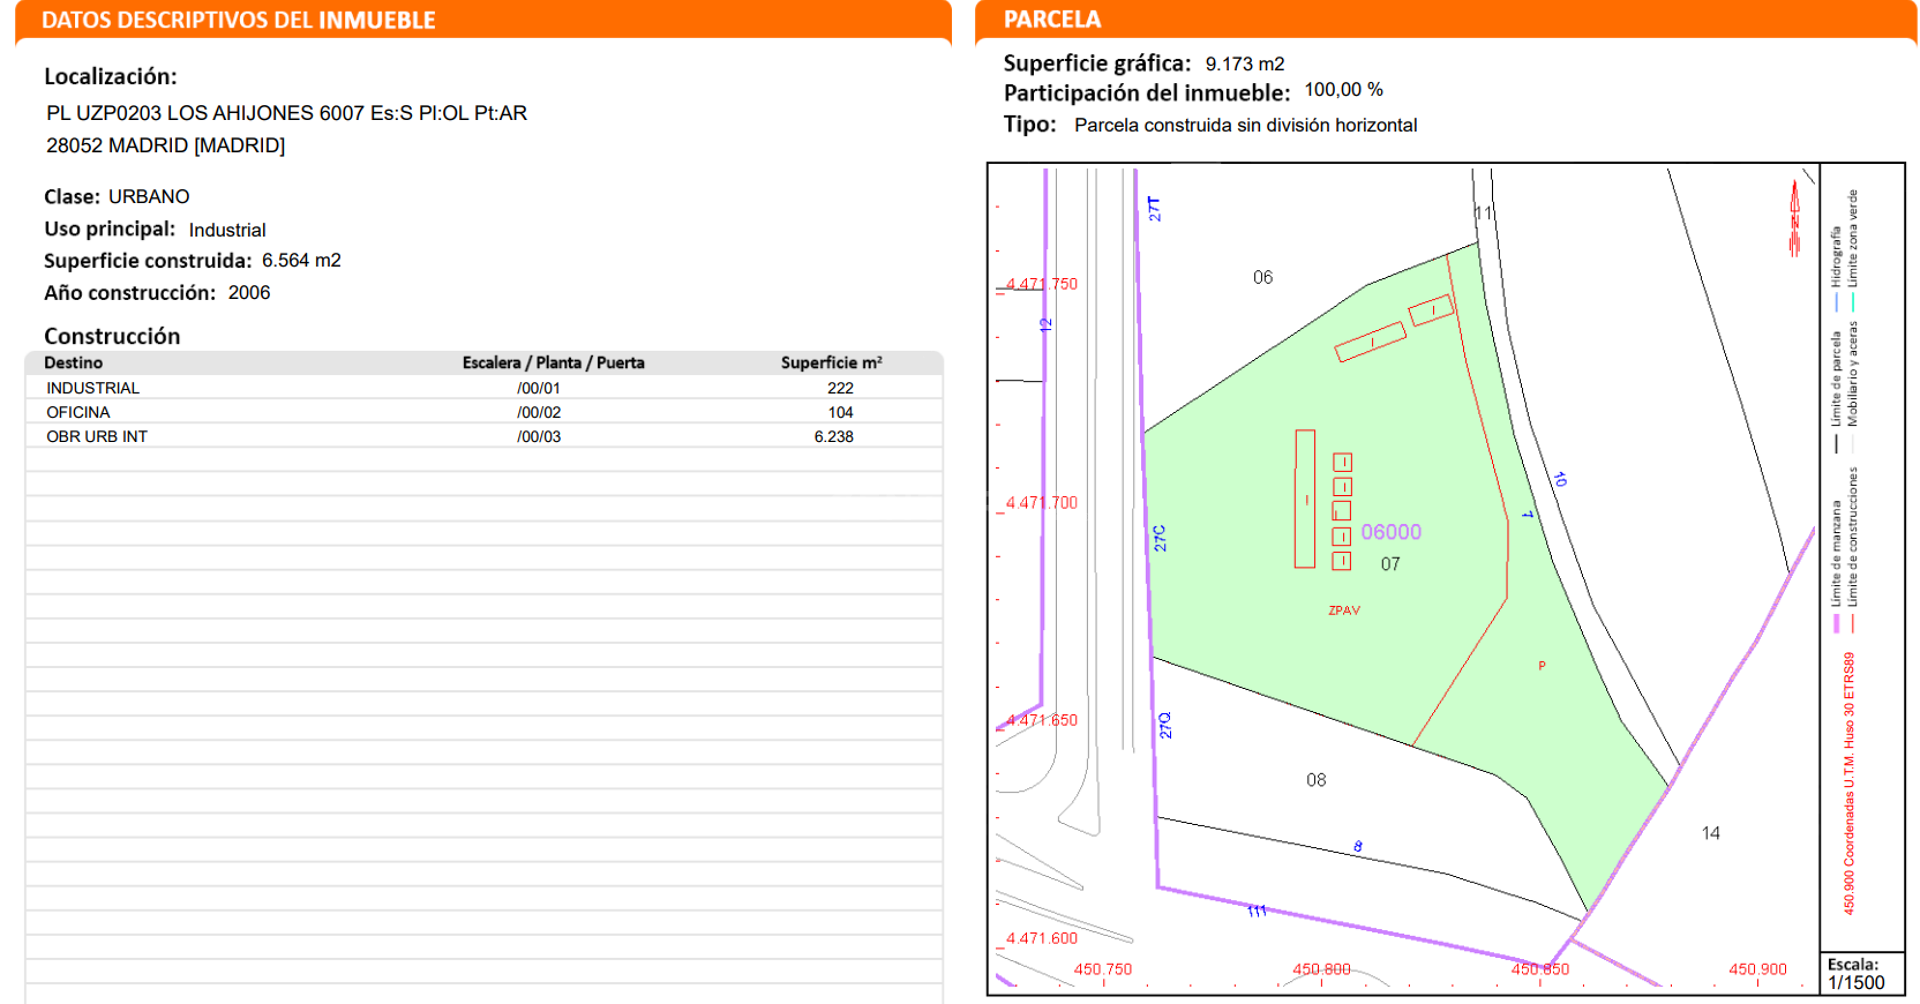
Task: Select the 'INDUSTRIAL' table row cell
Action: pyautogui.click(x=93, y=388)
